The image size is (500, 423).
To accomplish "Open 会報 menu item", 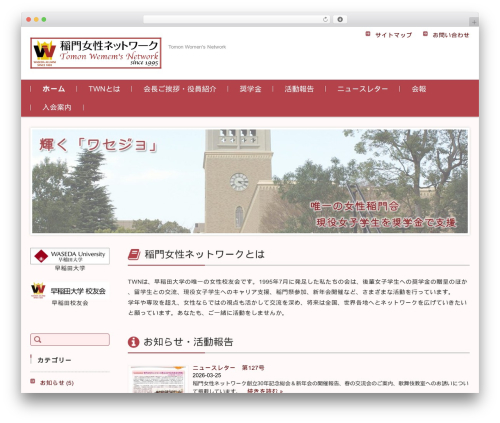I will [419, 89].
